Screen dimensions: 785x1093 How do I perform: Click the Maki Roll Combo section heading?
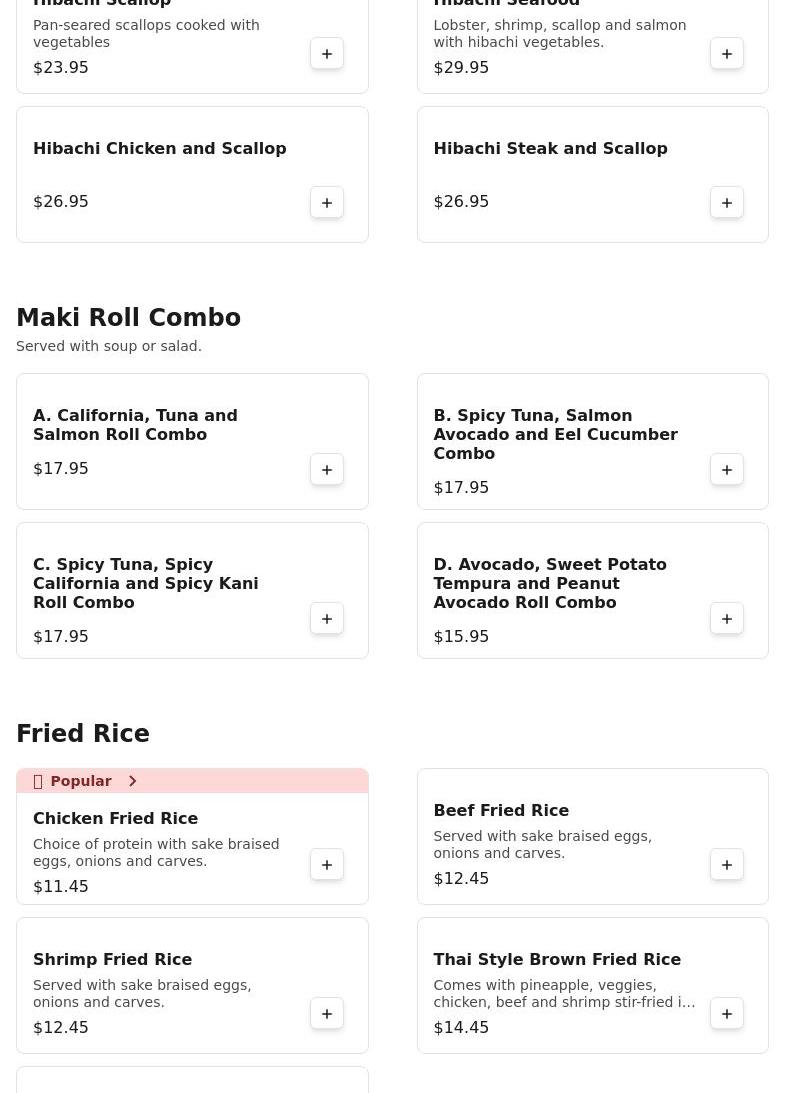pos(128,318)
